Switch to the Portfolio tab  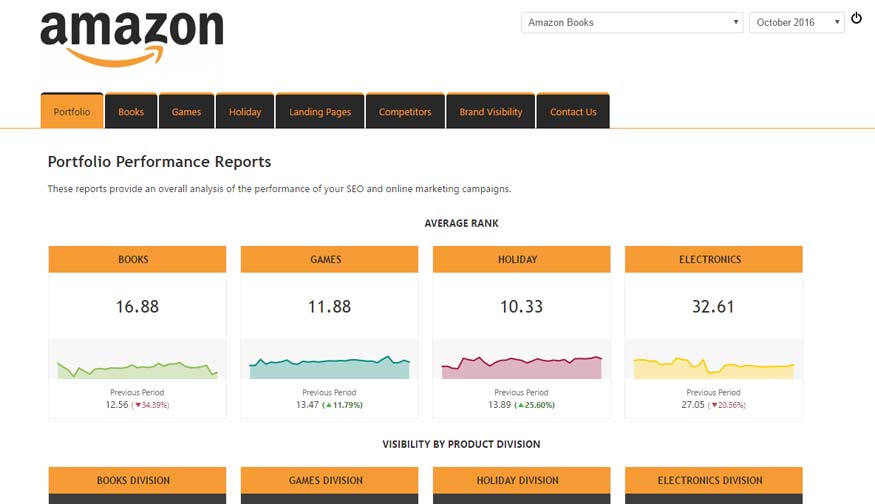pyautogui.click(x=72, y=112)
